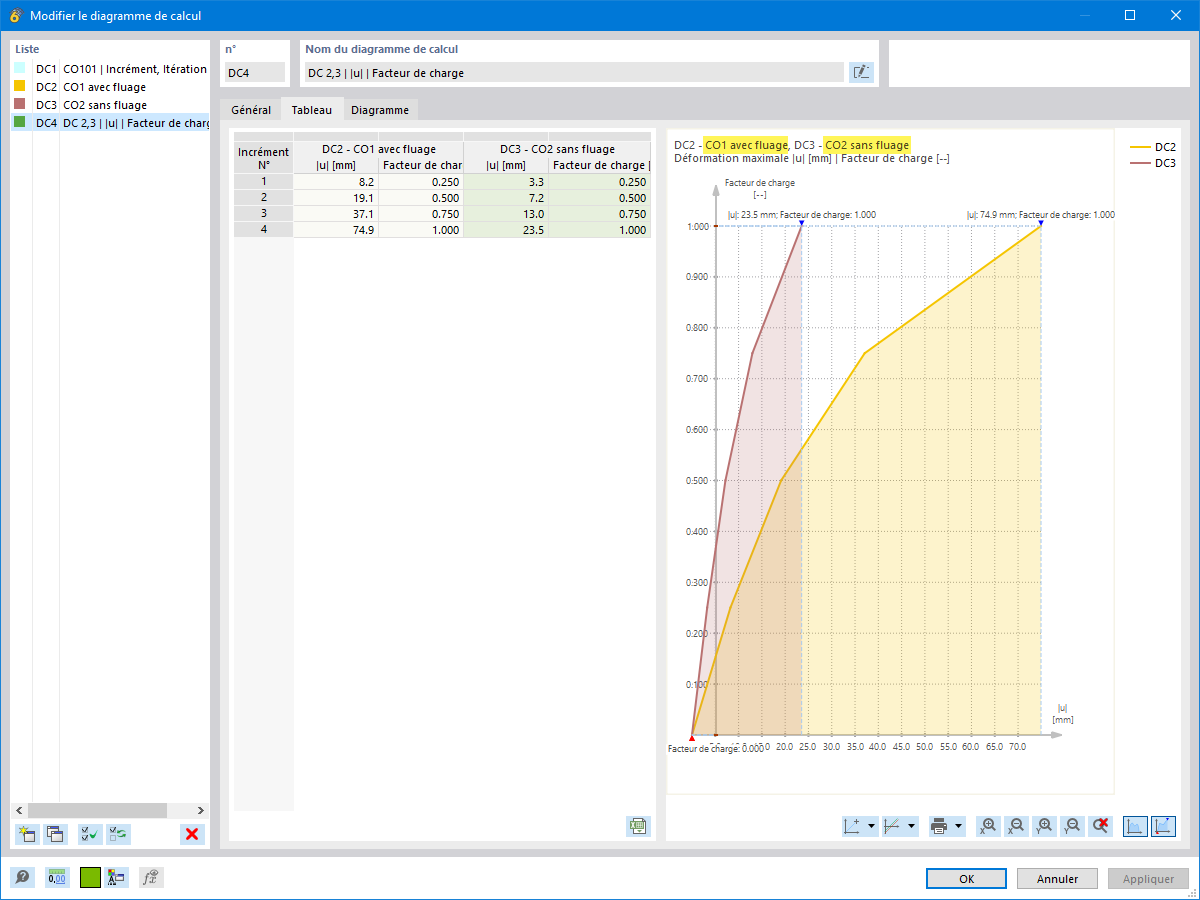The image size is (1200, 900).
Task: Click the DC3 legend entry
Action: (1153, 163)
